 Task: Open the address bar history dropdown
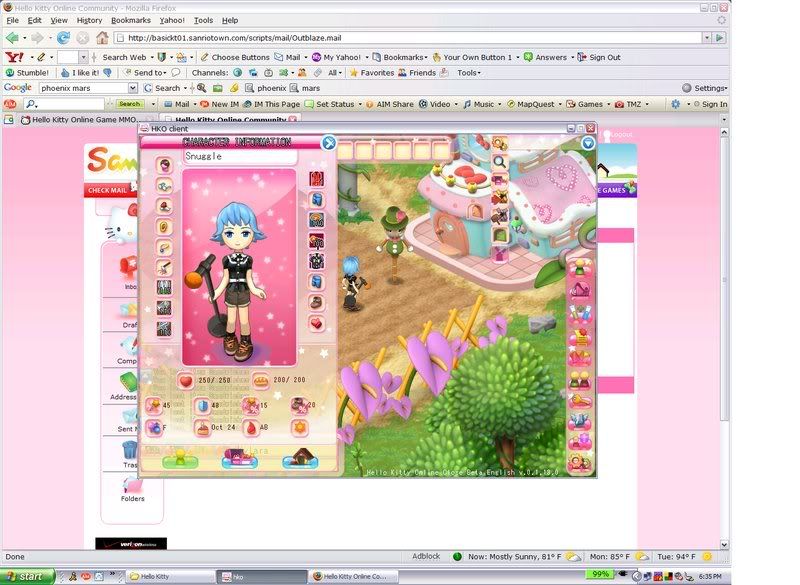click(707, 38)
